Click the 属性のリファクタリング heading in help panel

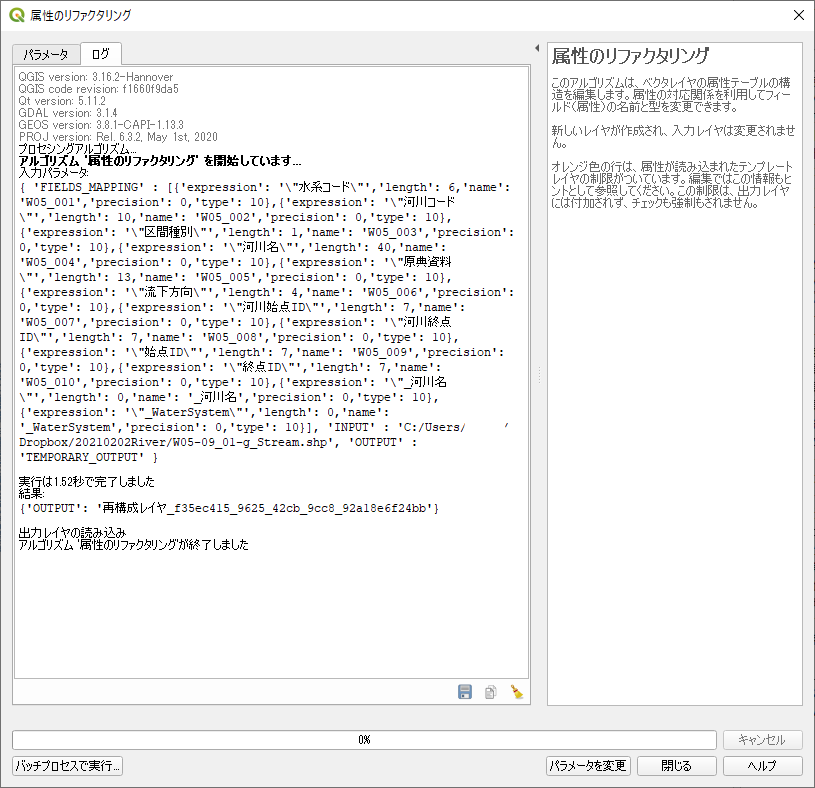[630, 57]
